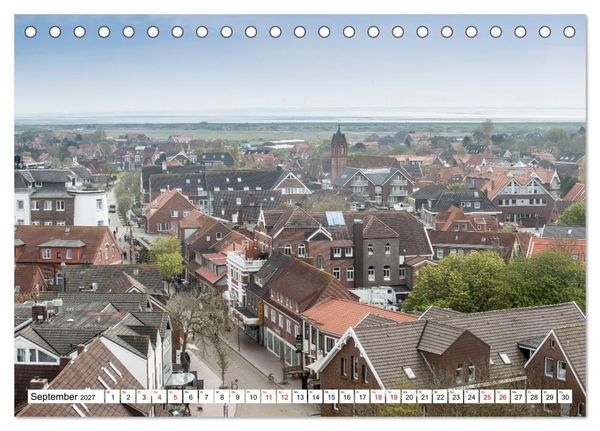
Task: Choose the red day 12 cell
Action: (284, 397)
